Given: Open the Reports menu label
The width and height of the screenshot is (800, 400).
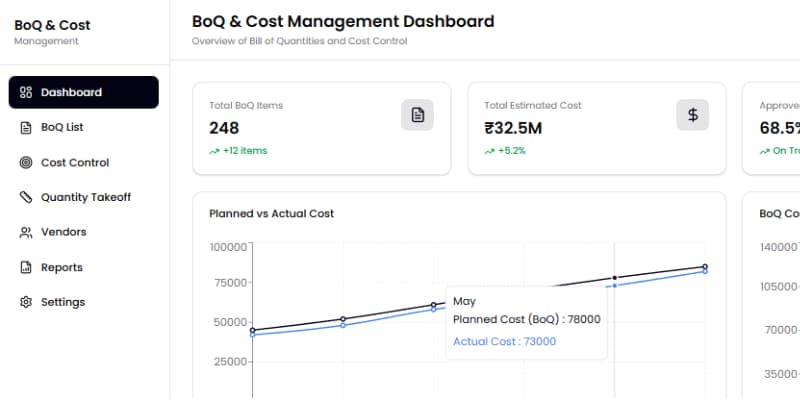Looking at the screenshot, I should [x=61, y=267].
